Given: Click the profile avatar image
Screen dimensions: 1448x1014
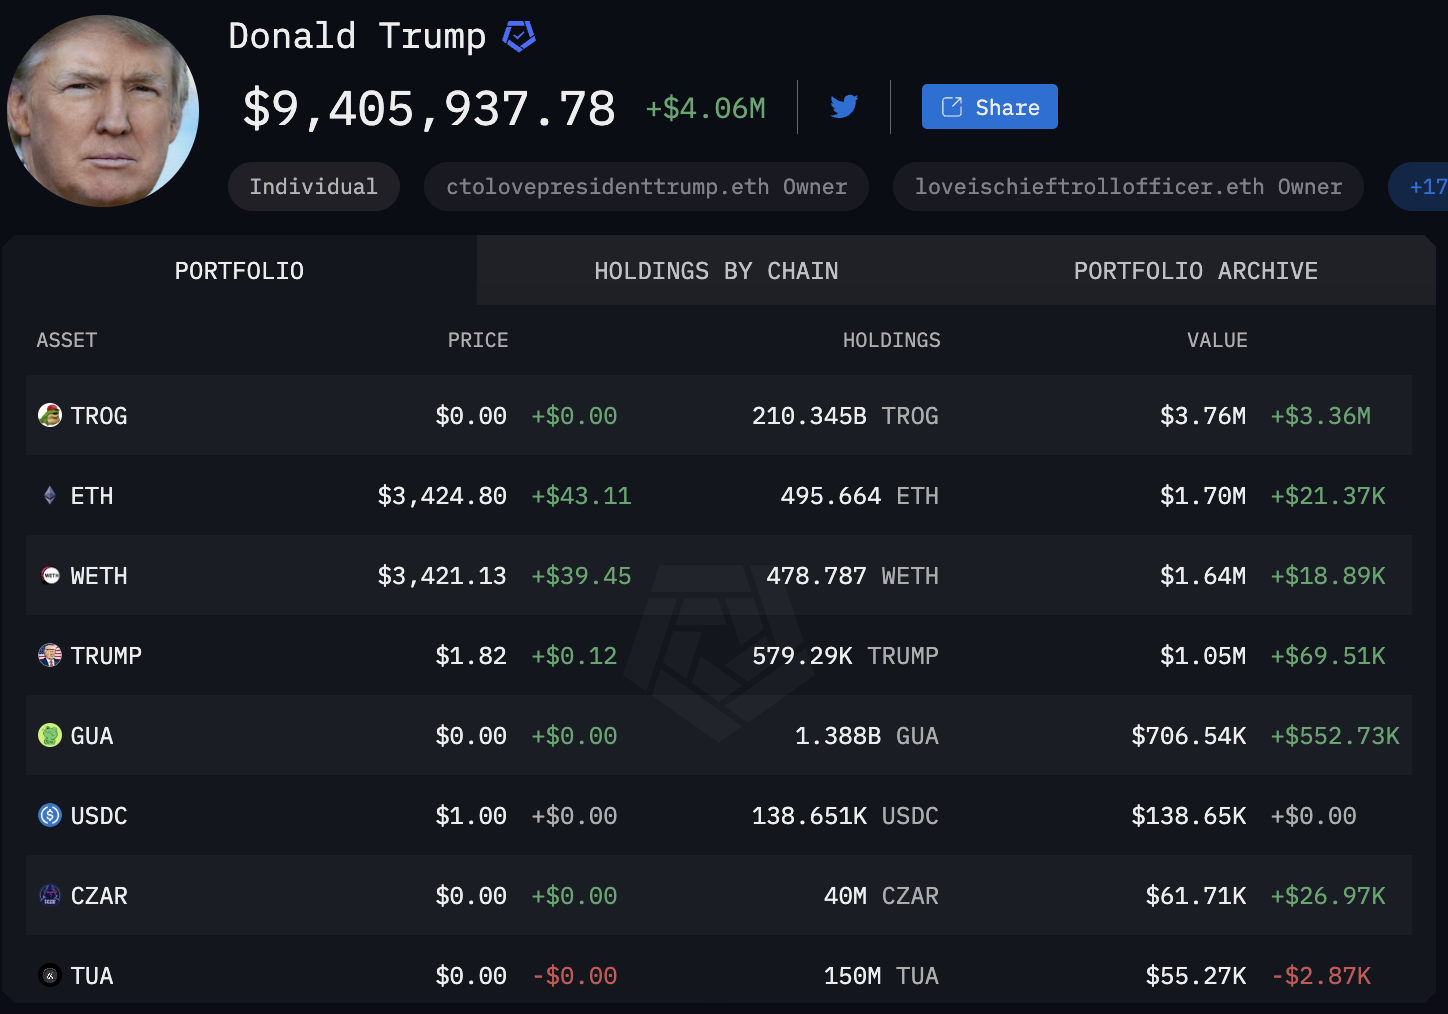Looking at the screenshot, I should point(103,110).
